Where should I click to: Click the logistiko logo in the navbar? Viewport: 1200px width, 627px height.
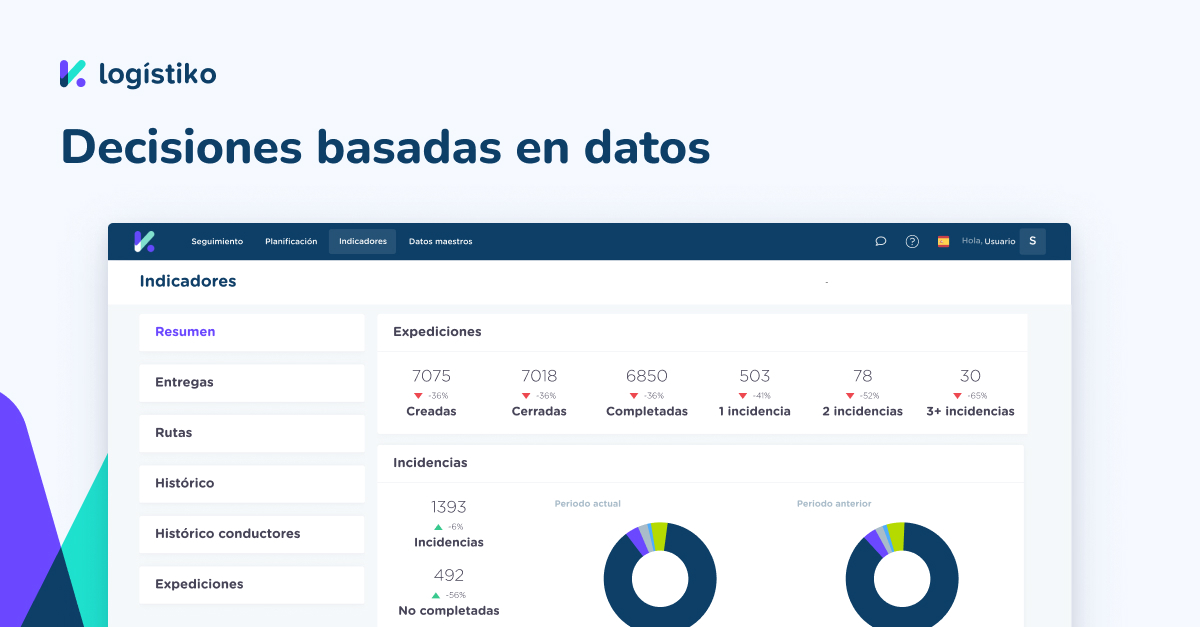pos(143,241)
